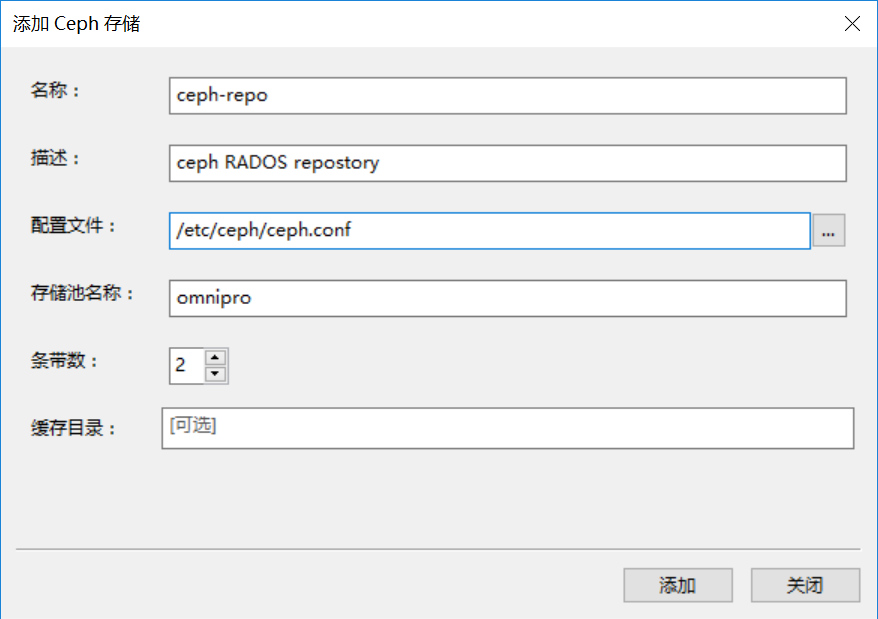Increase stripe count with the up arrow
The width and height of the screenshot is (878, 619).
216,357
